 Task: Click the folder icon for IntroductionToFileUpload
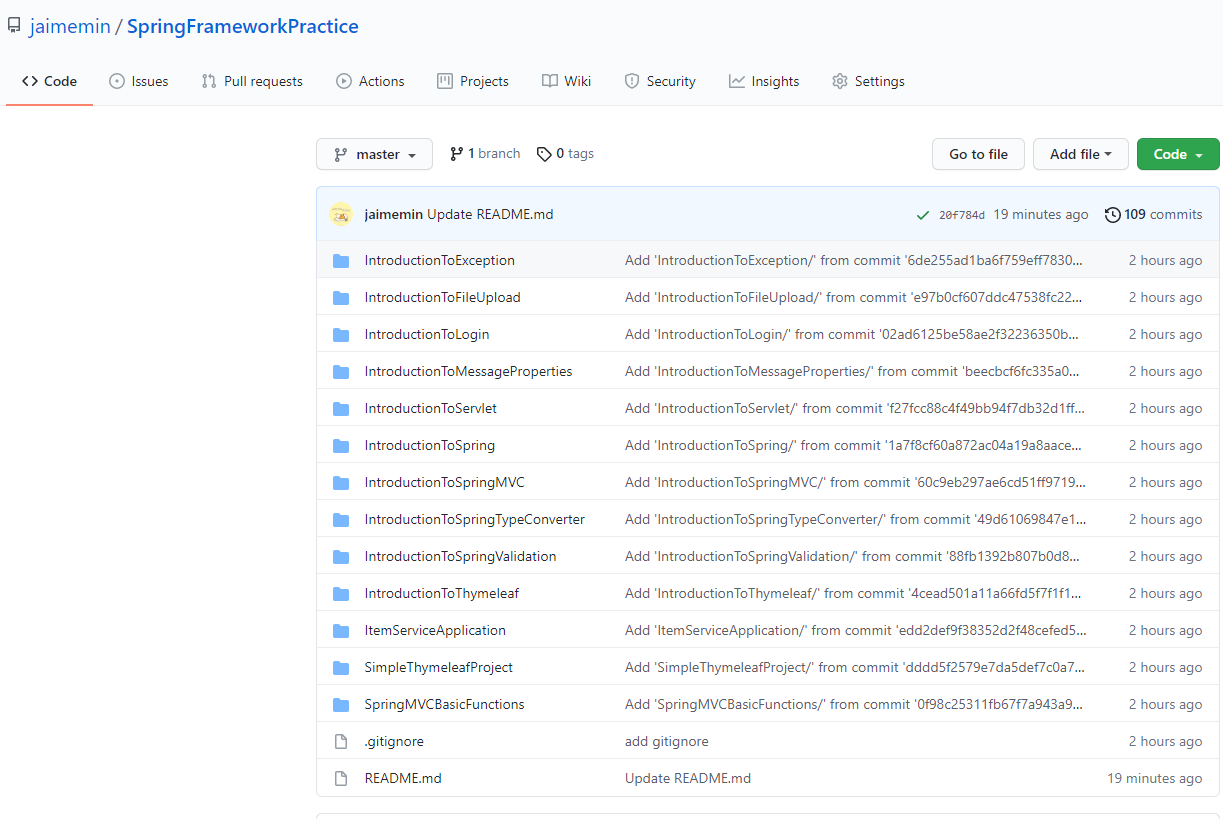tap(341, 298)
